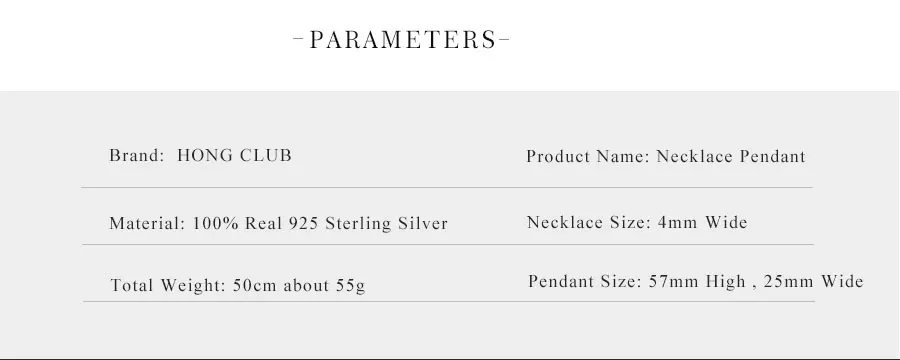The image size is (900, 360).
Task: Click the dash before PARAMETERS
Action: [299, 40]
